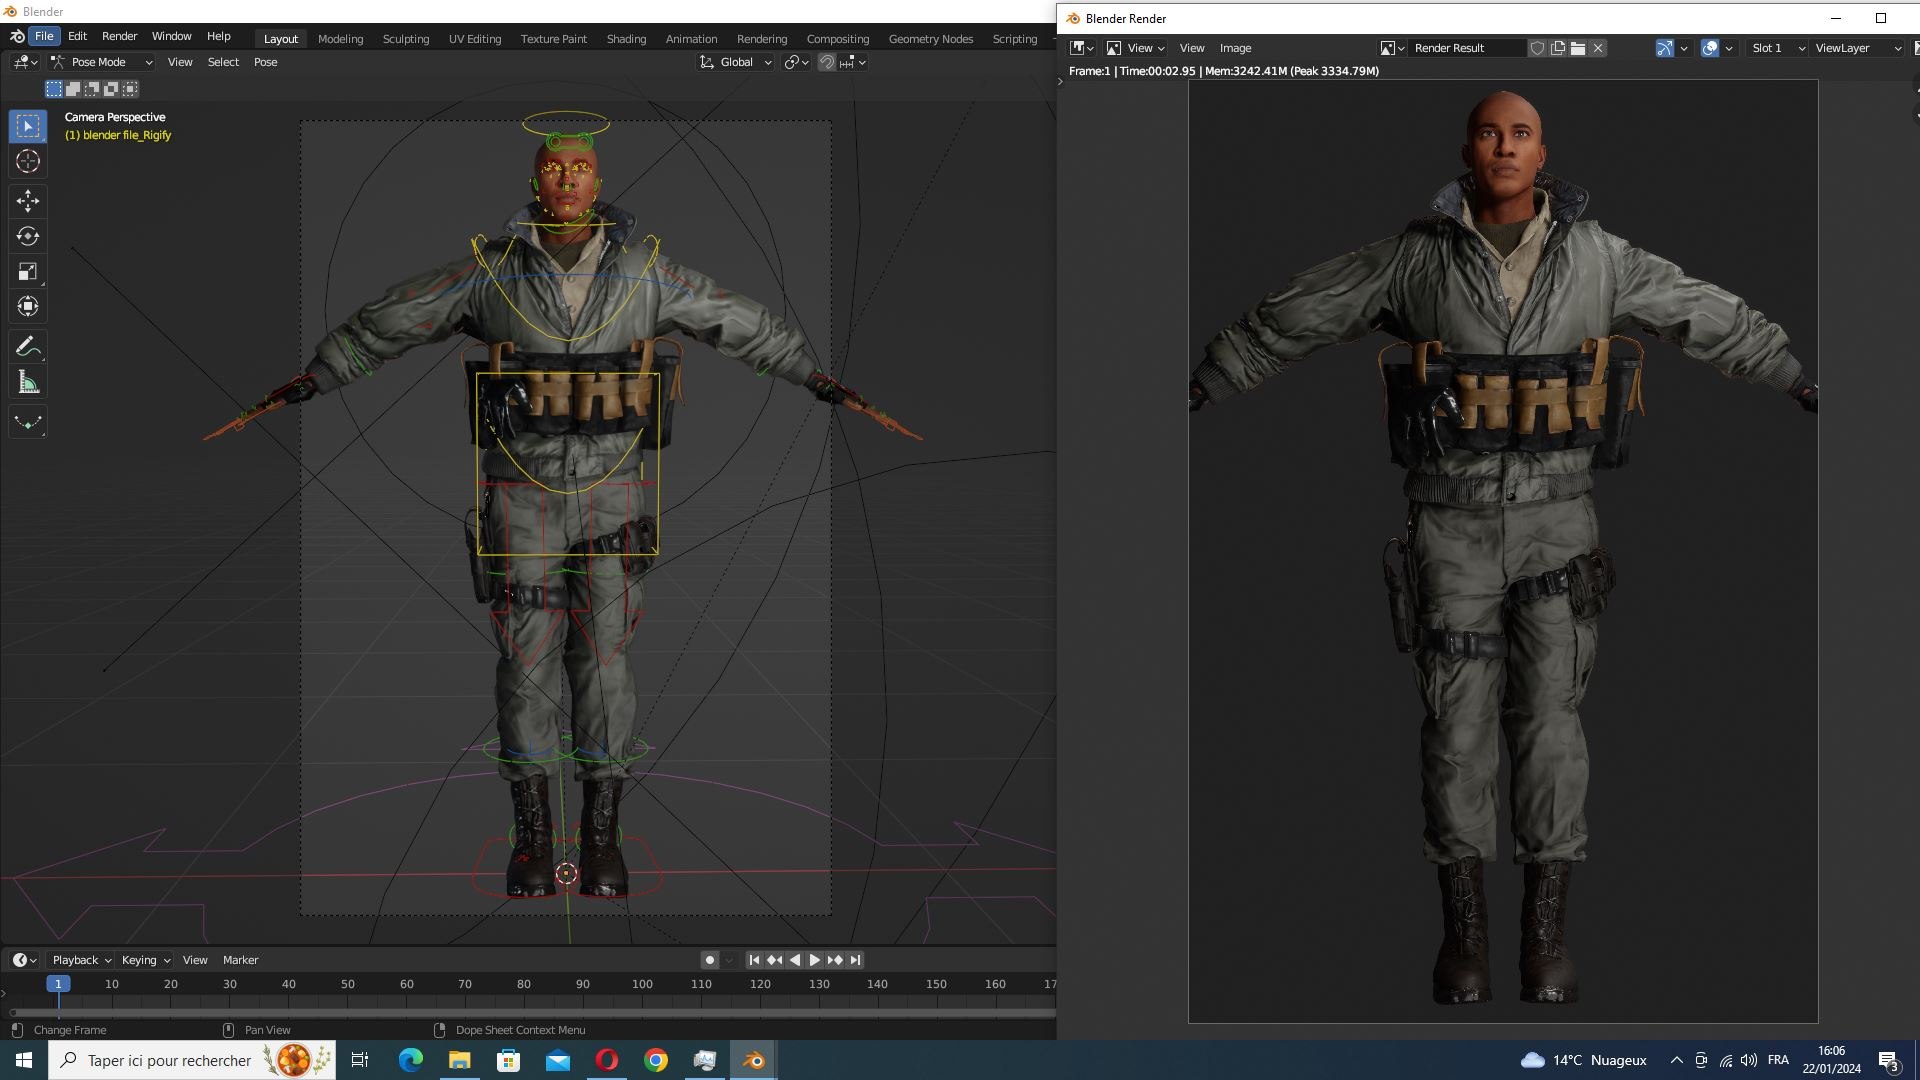Open the Help menu
The height and width of the screenshot is (1080, 1920).
[219, 36]
